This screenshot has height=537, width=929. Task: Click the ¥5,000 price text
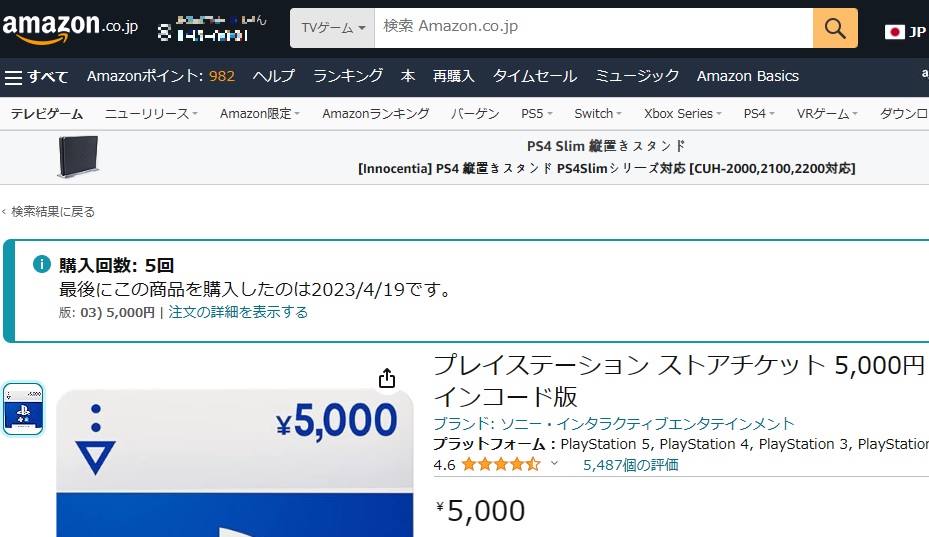pos(480,510)
